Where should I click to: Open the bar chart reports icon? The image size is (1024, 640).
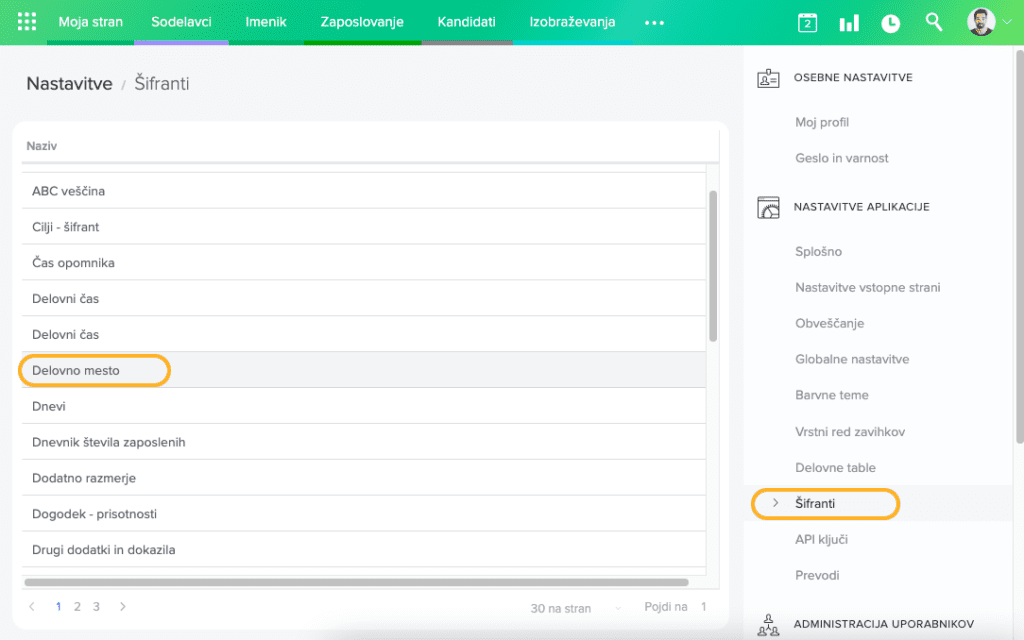pos(849,23)
